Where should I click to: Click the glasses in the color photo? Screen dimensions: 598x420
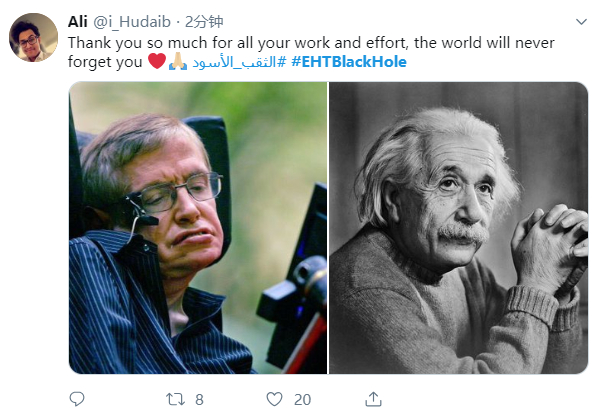[x=175, y=194]
